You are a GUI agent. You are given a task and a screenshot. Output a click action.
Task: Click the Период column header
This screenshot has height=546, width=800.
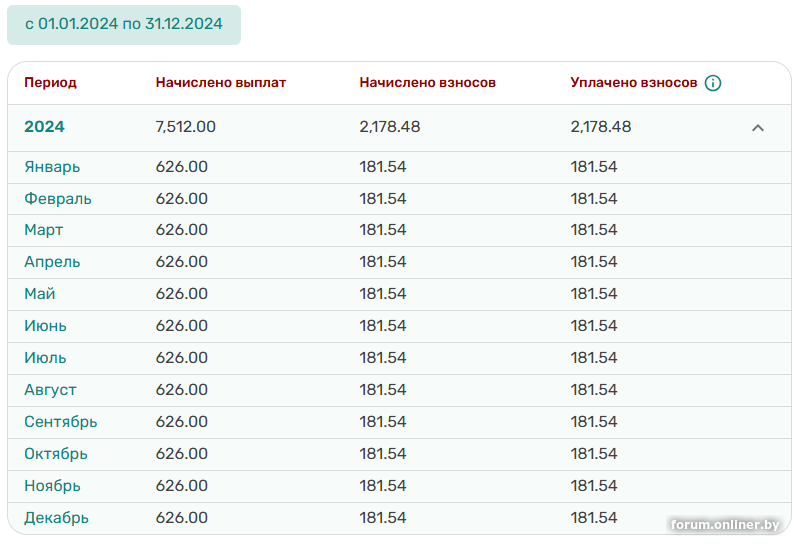[x=50, y=83]
